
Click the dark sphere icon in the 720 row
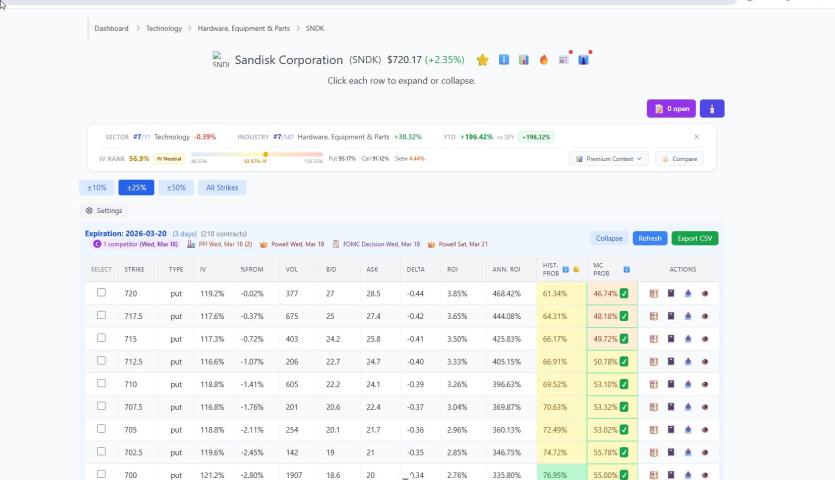click(705, 294)
